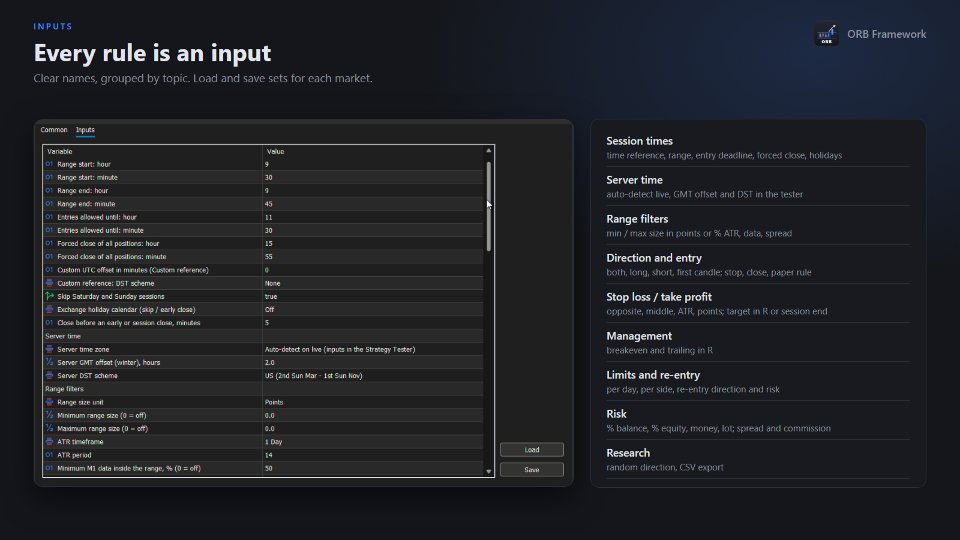Edit the Range start hour value '9'
Image resolution: width=960 pixels, height=540 pixels.
pos(373,164)
